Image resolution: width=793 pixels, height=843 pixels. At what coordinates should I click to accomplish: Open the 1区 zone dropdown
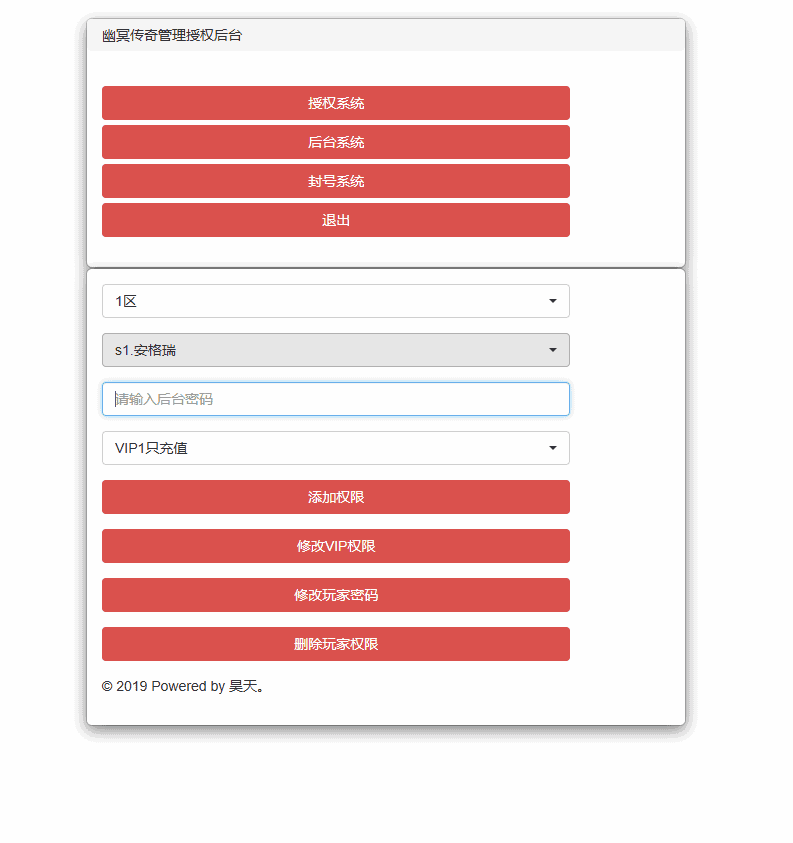[335, 301]
